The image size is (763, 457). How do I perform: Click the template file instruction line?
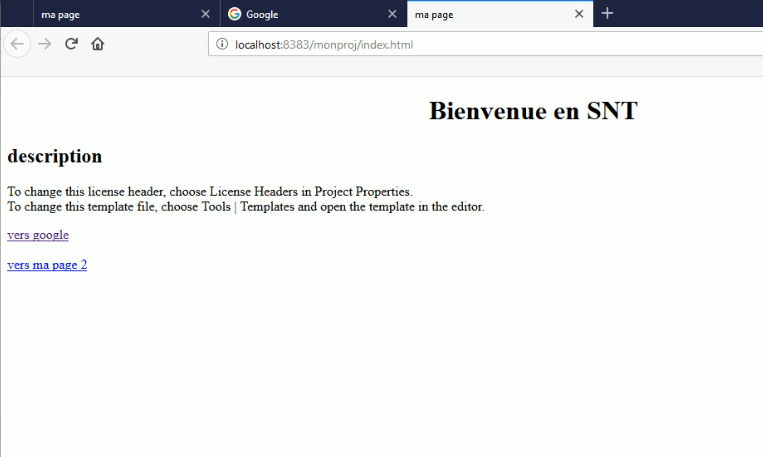coord(245,207)
